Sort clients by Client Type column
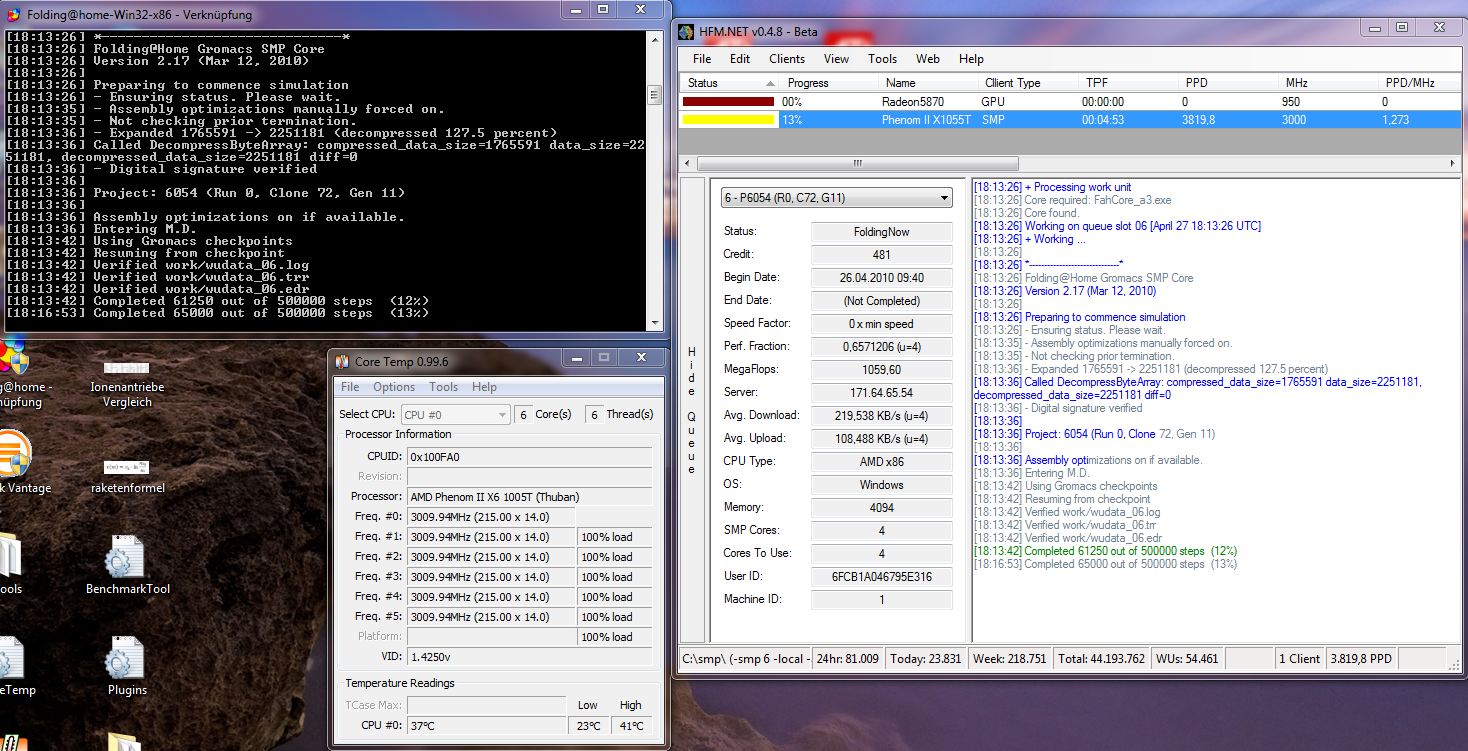Screen dimensions: 1468x751 [x=1027, y=83]
